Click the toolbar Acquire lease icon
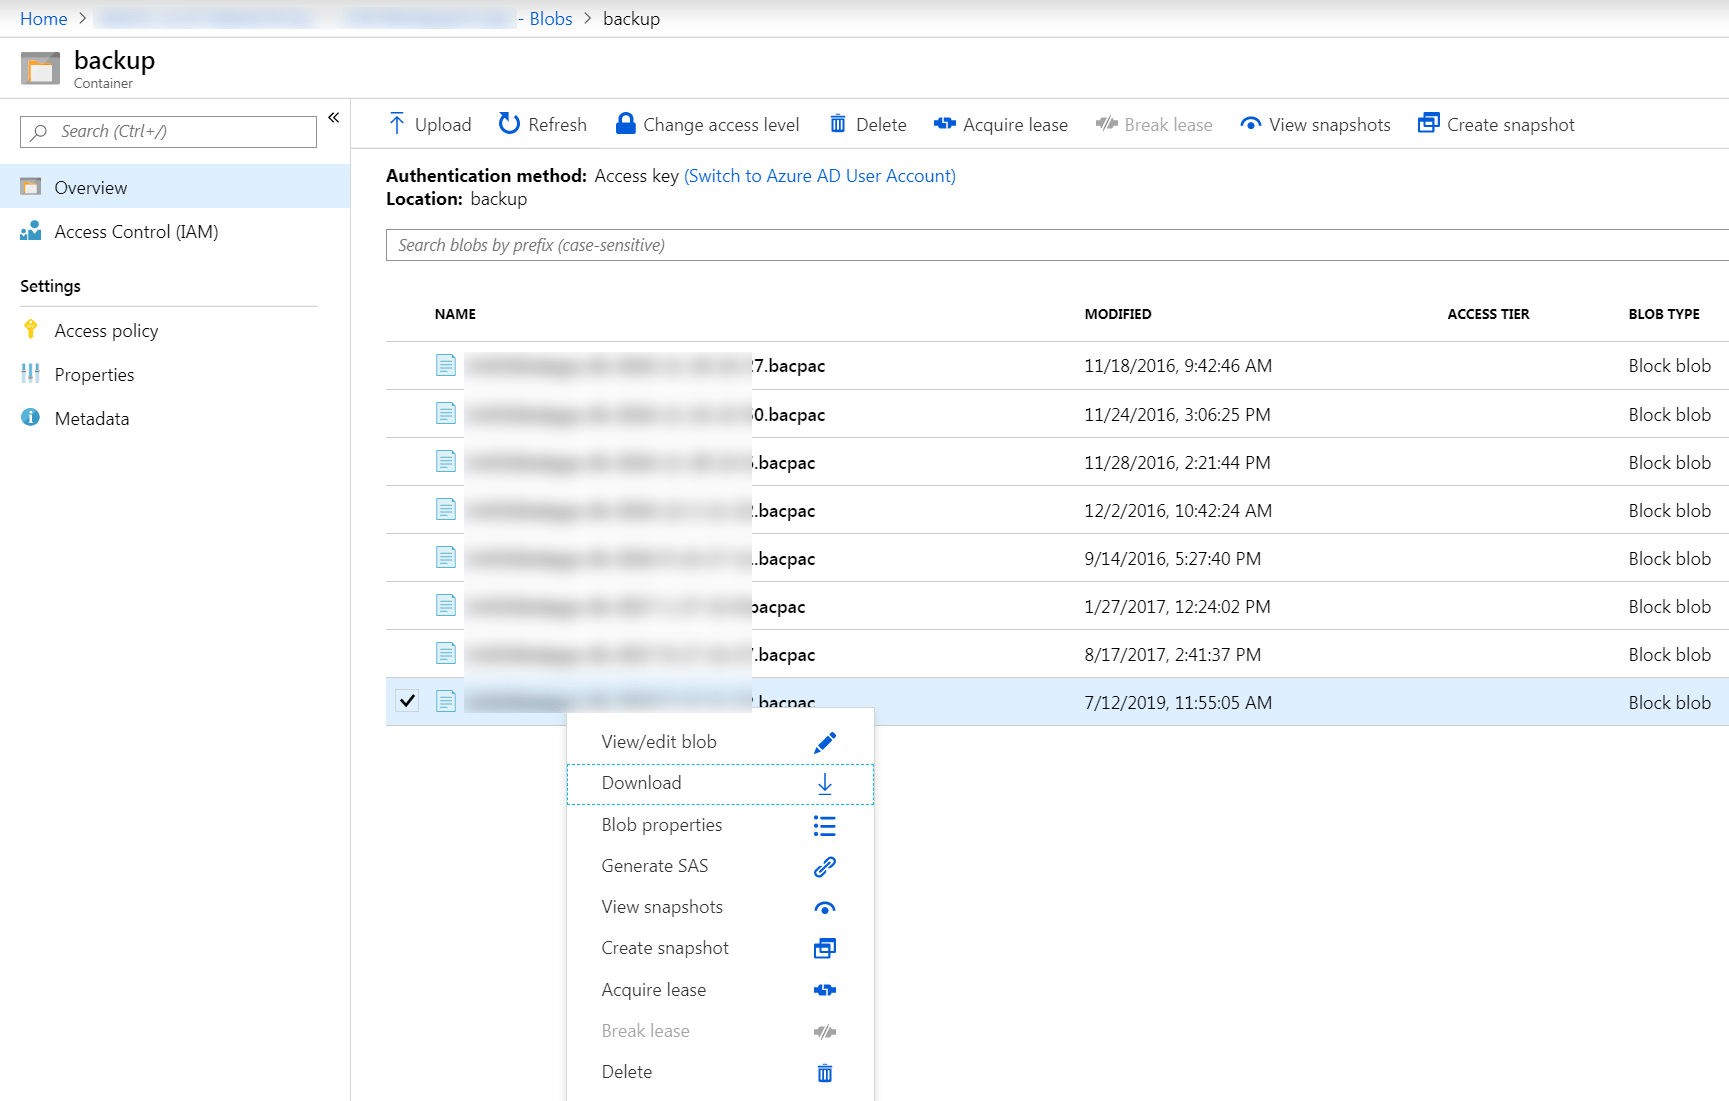 coord(944,124)
